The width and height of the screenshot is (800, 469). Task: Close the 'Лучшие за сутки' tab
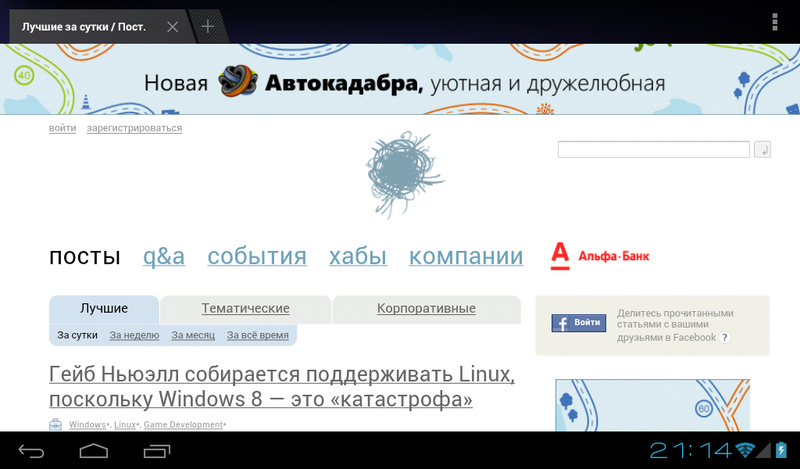pyautogui.click(x=172, y=27)
